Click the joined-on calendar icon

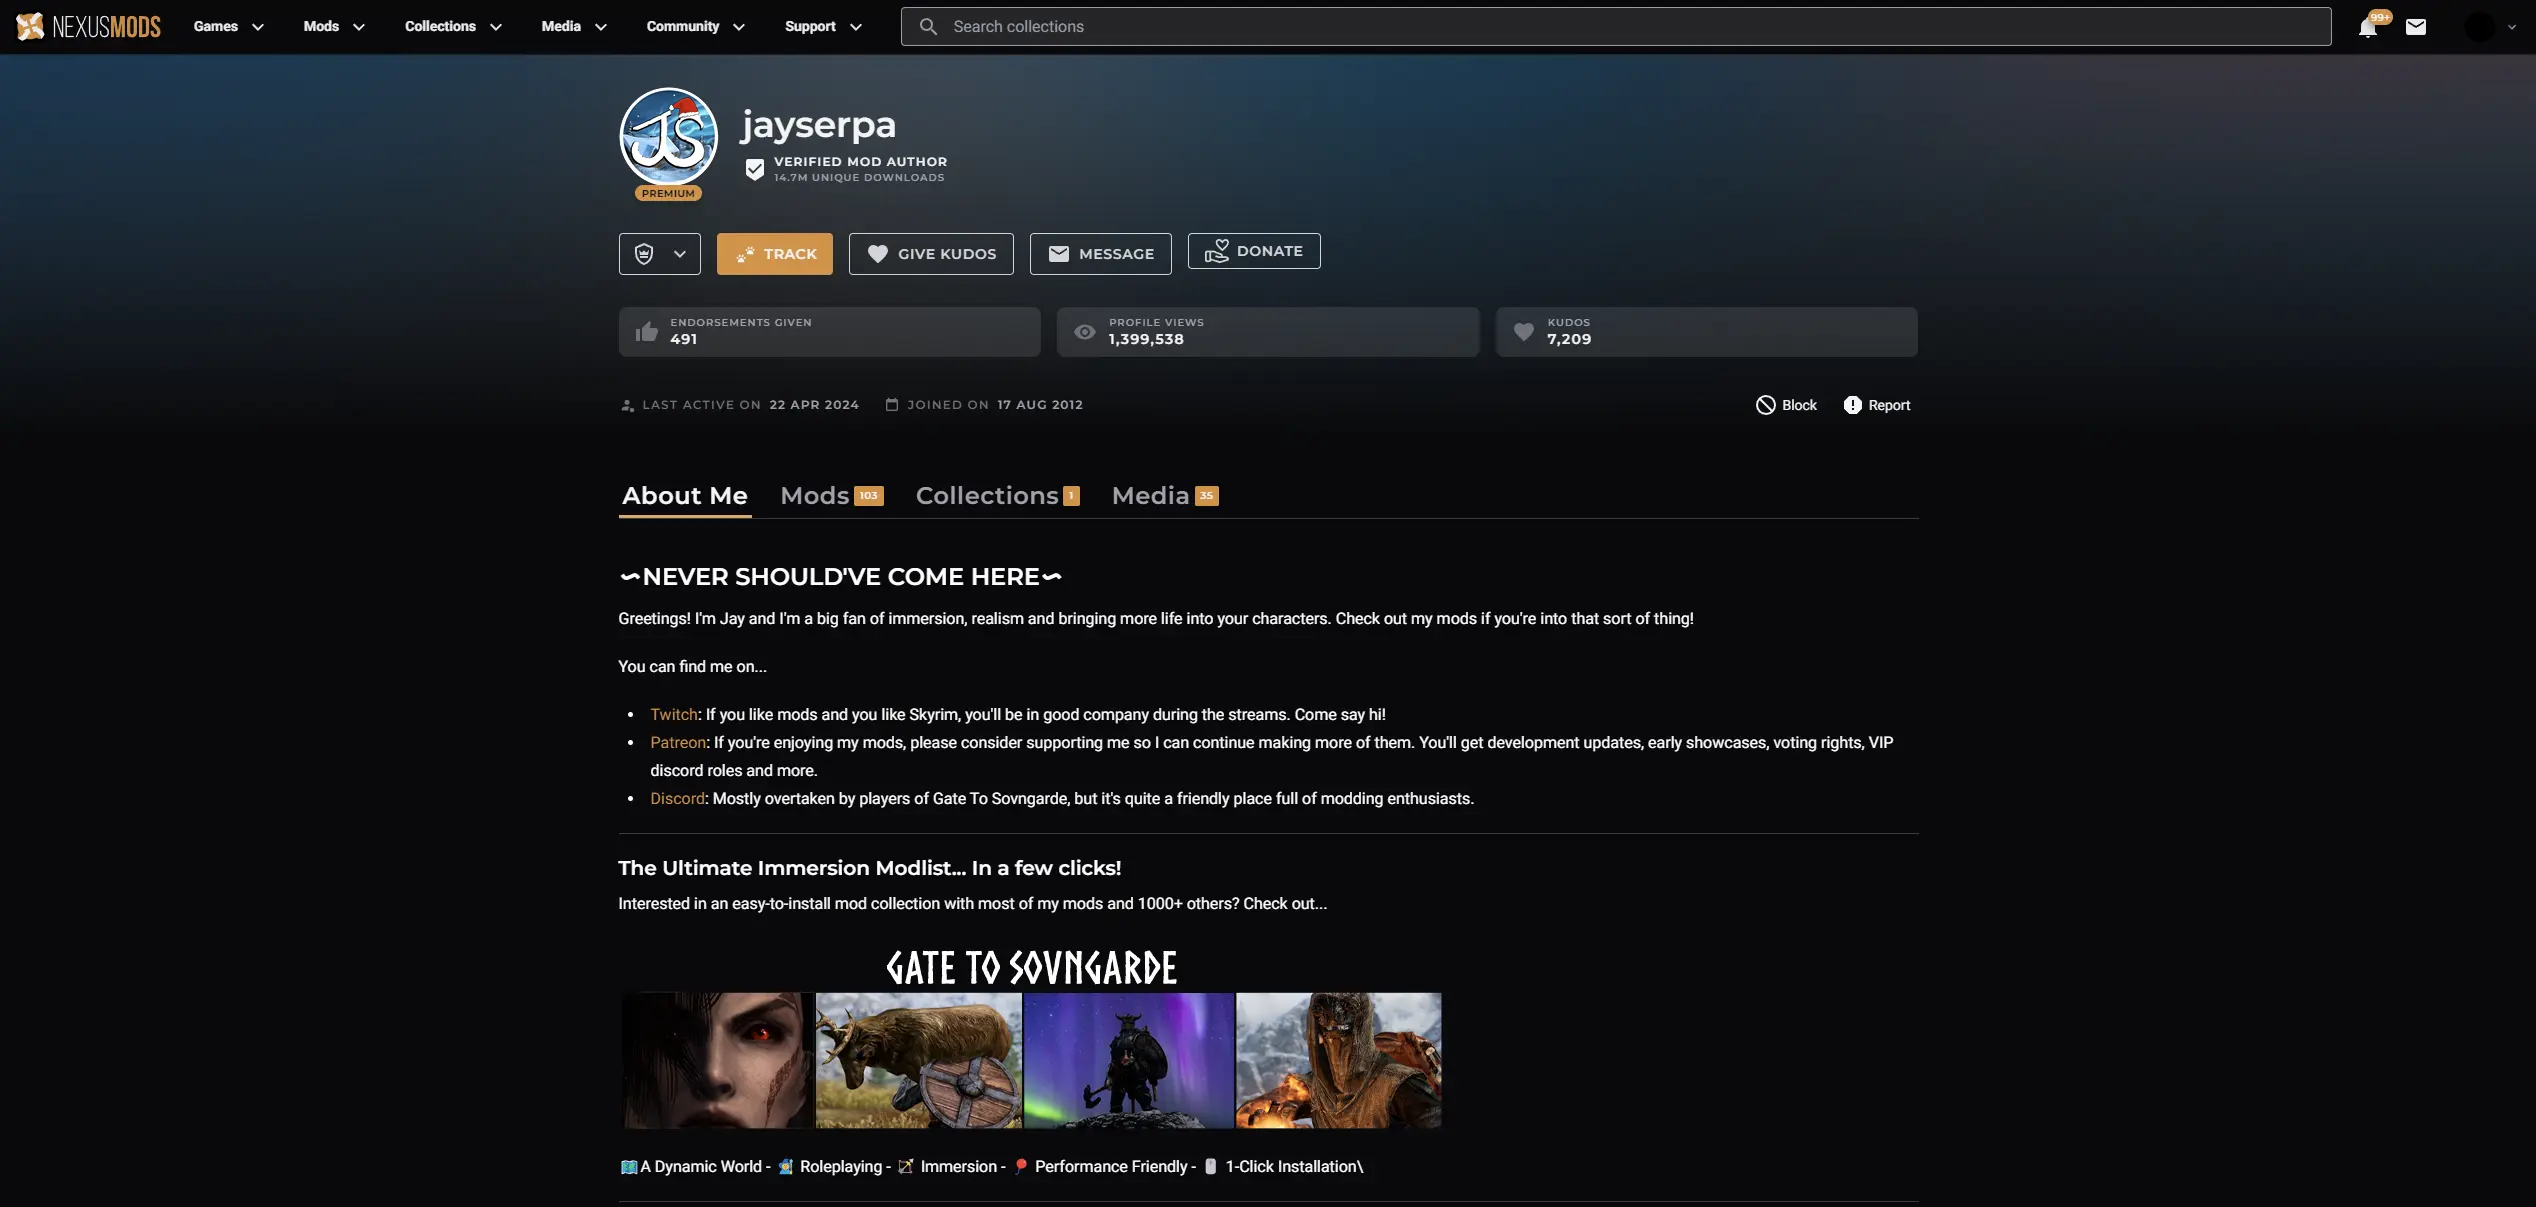point(892,404)
